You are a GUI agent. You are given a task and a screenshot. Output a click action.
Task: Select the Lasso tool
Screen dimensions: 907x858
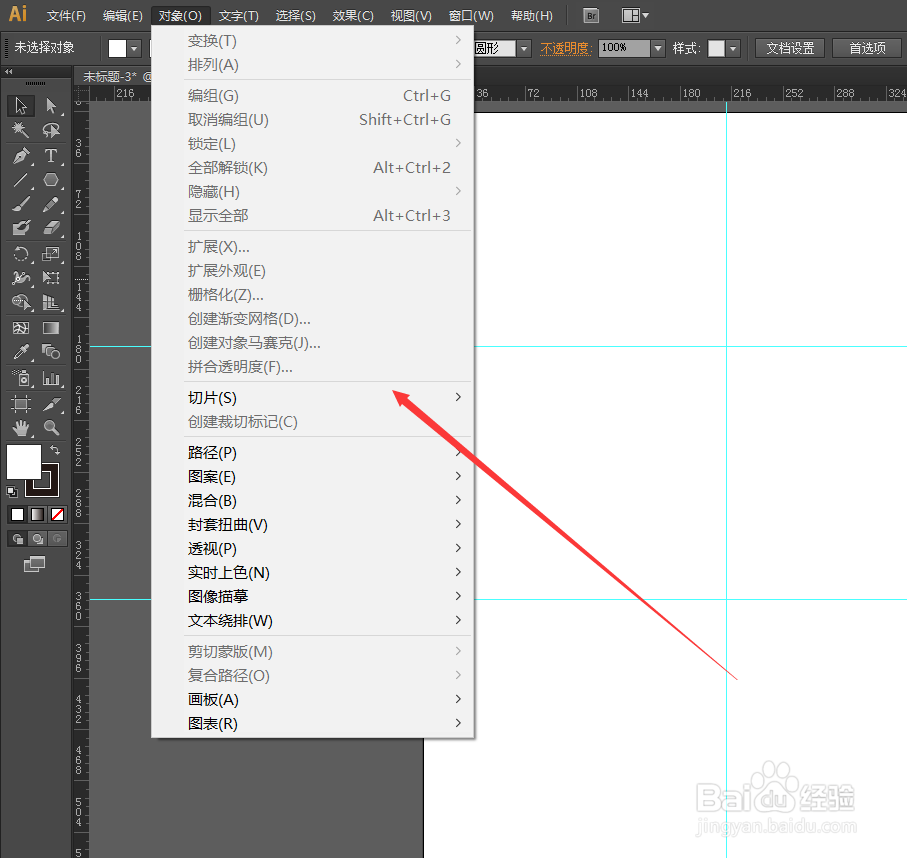[x=51, y=130]
